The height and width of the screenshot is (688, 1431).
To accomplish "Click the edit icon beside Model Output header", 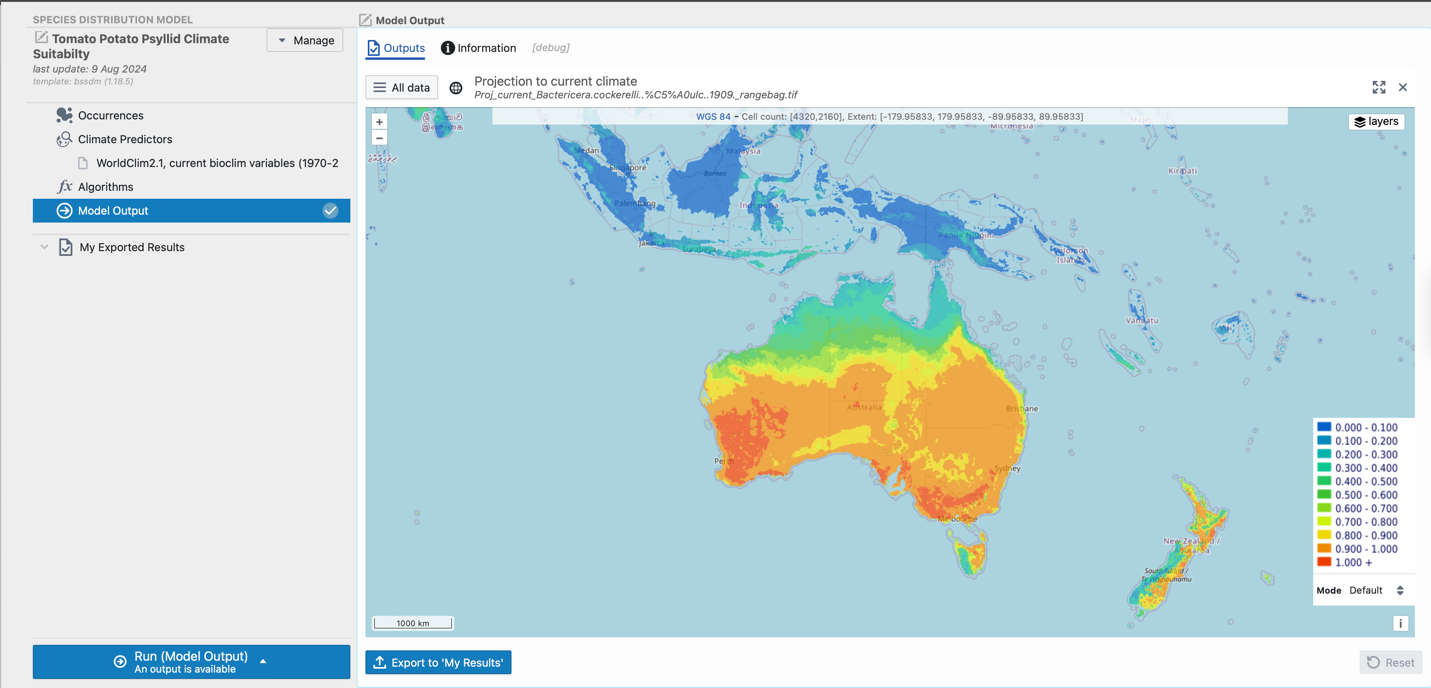I will pos(365,20).
